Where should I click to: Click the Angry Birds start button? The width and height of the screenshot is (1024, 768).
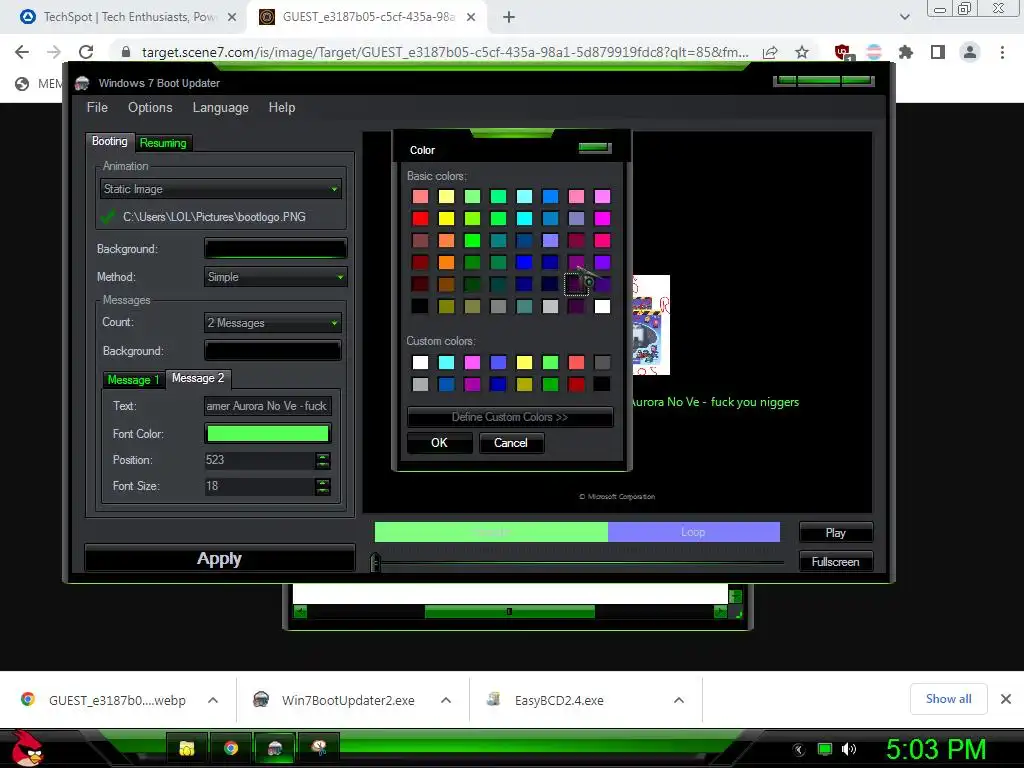(x=27, y=748)
